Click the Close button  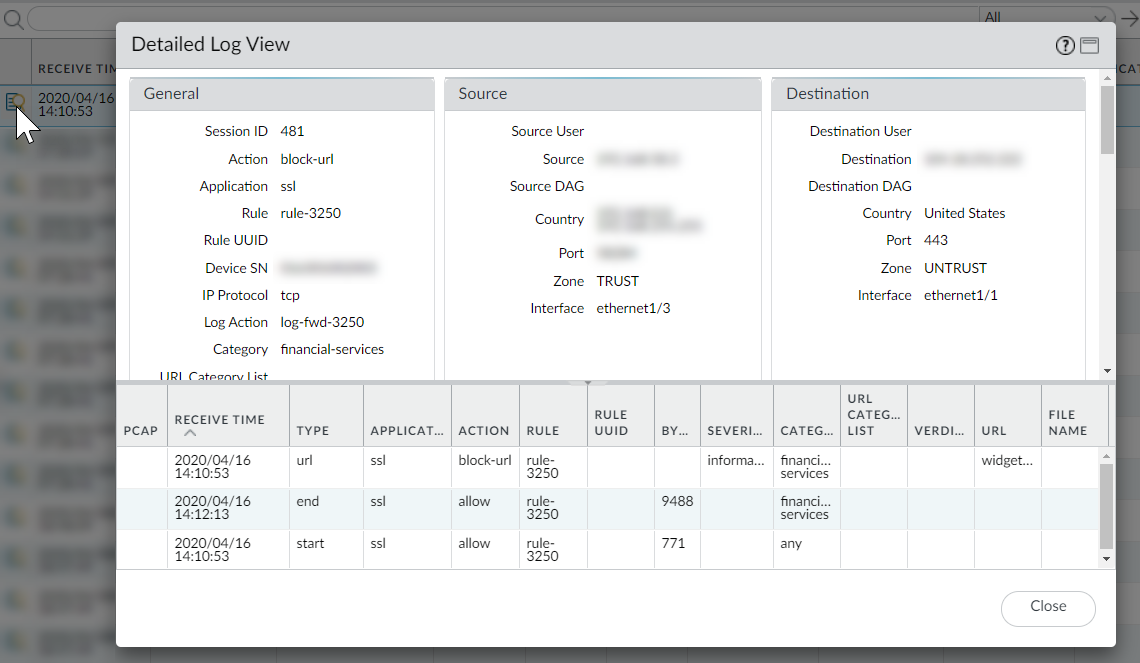click(1047, 607)
